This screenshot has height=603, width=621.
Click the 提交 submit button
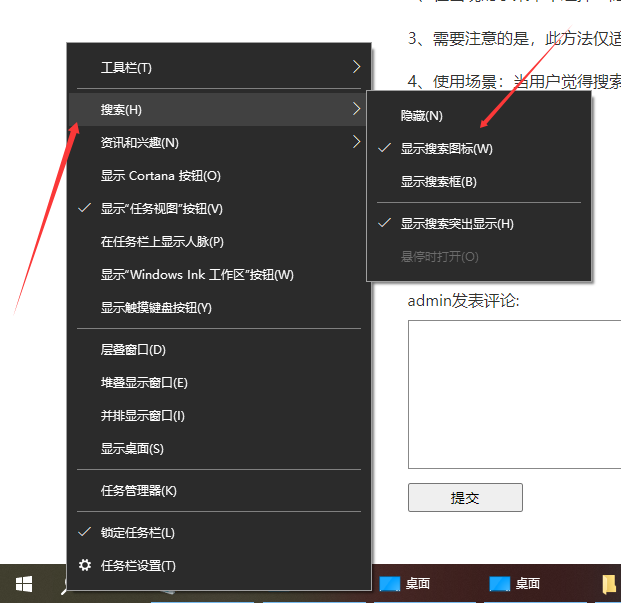pyautogui.click(x=465, y=498)
